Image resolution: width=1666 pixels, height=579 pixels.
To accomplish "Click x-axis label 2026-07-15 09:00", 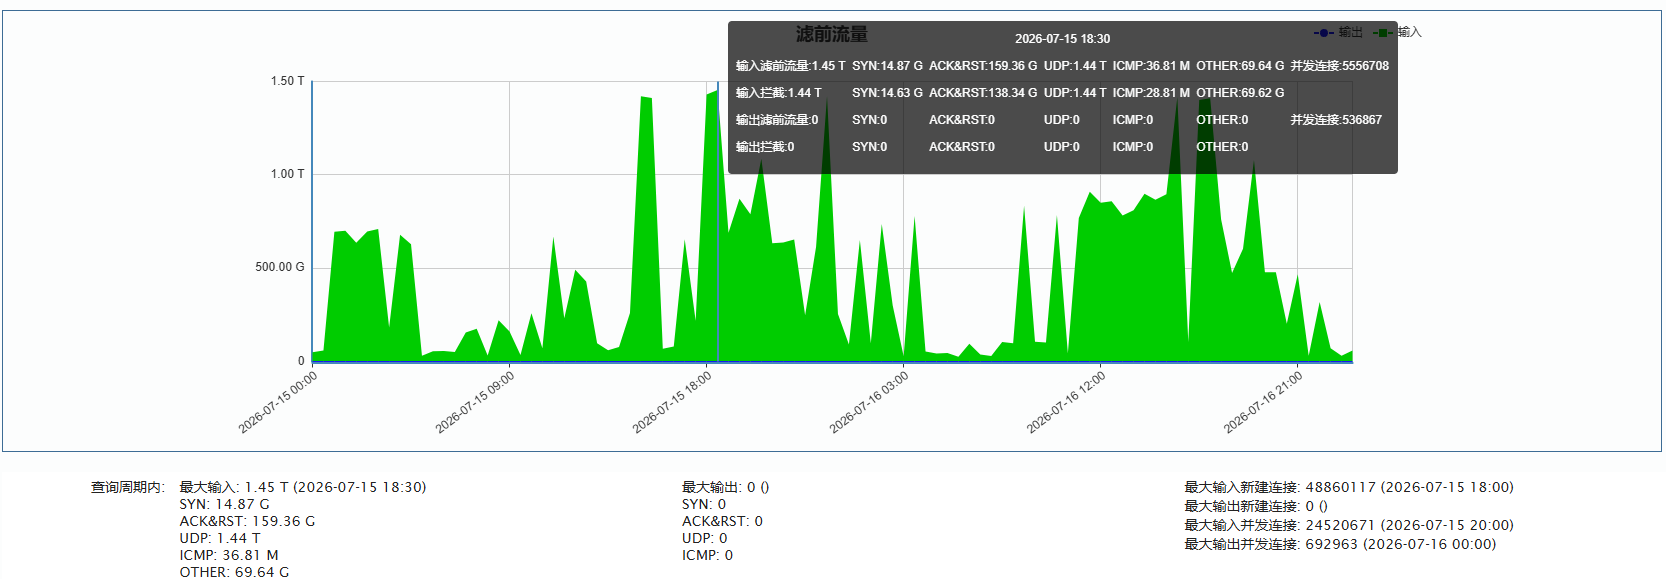I will point(474,403).
